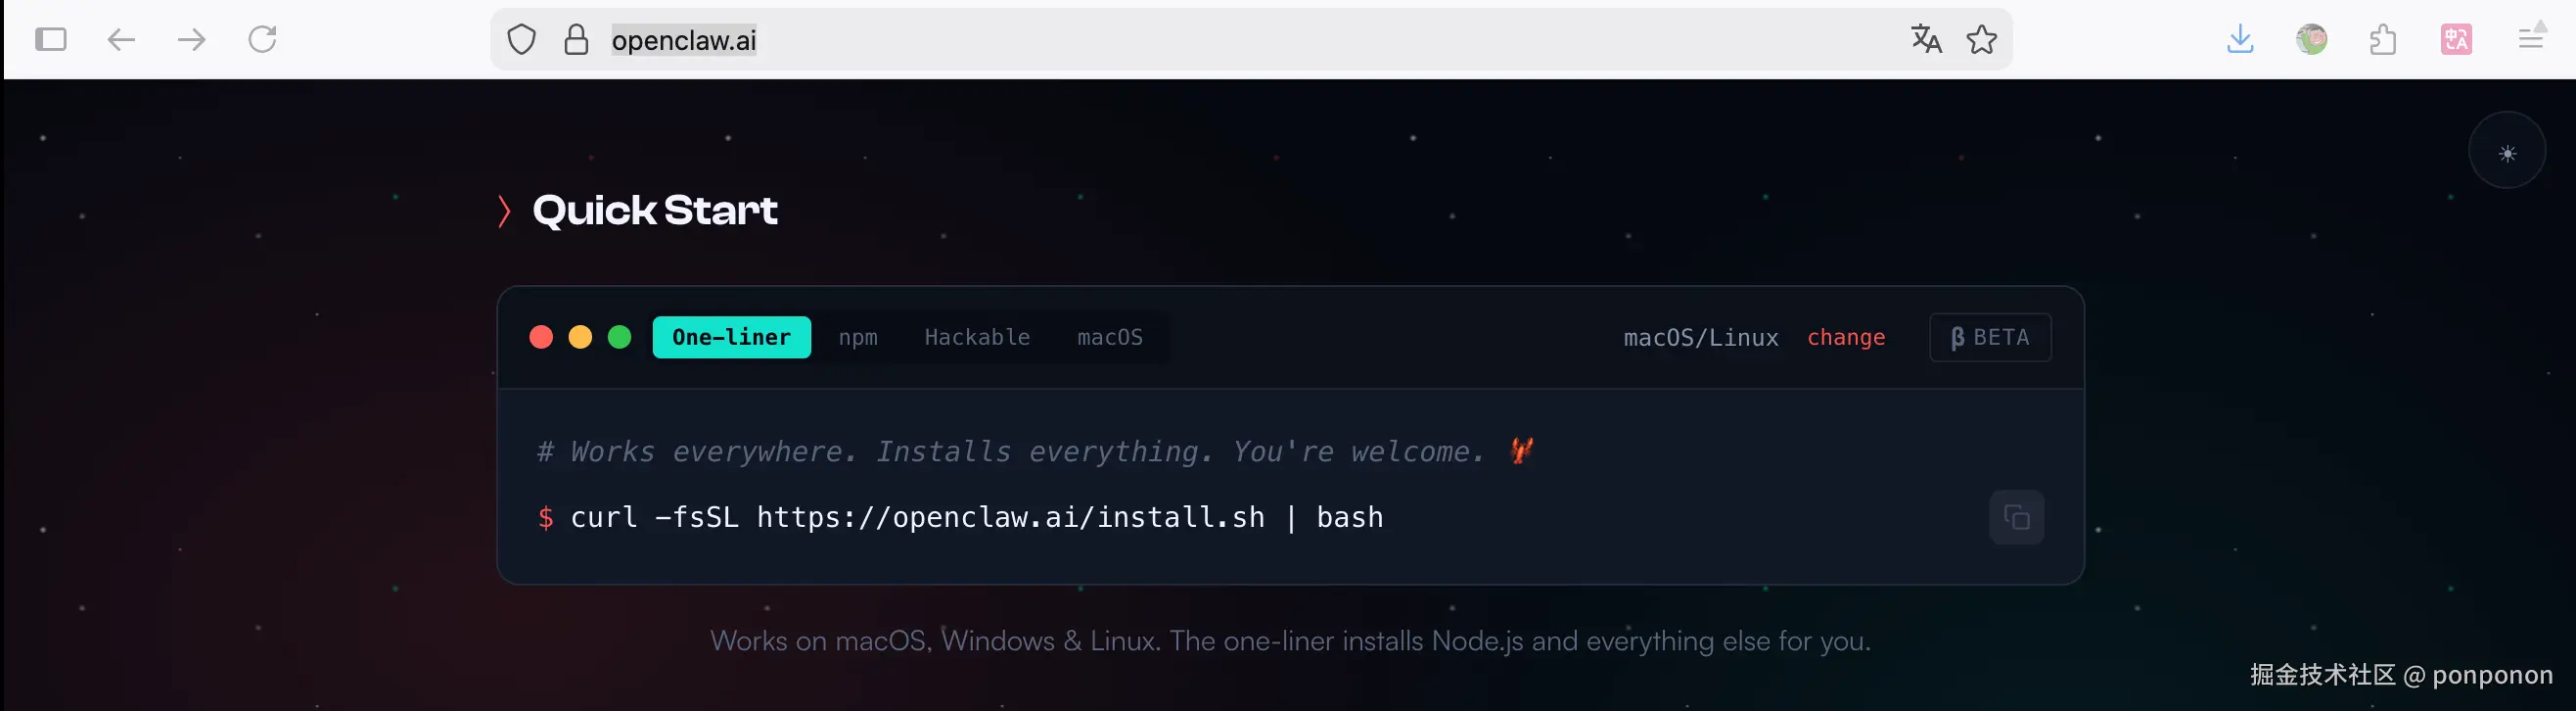Viewport: 2576px width, 711px height.
Task: Reload the openclaw.ai page
Action: 262,39
